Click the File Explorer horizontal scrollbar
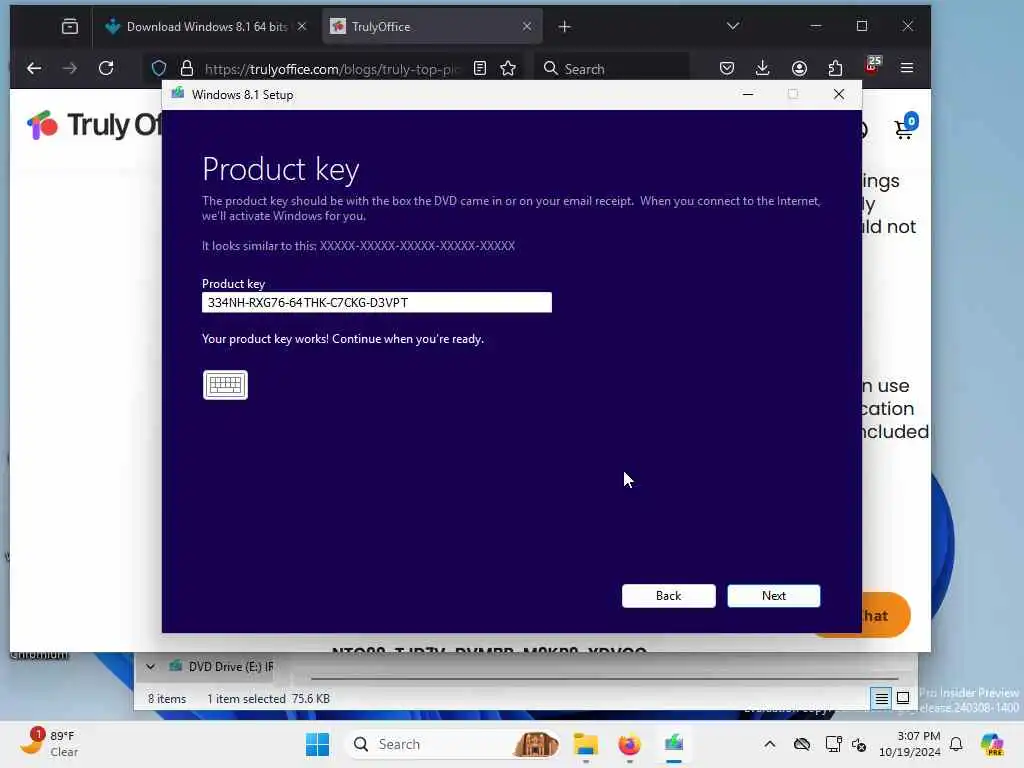 click(x=605, y=679)
